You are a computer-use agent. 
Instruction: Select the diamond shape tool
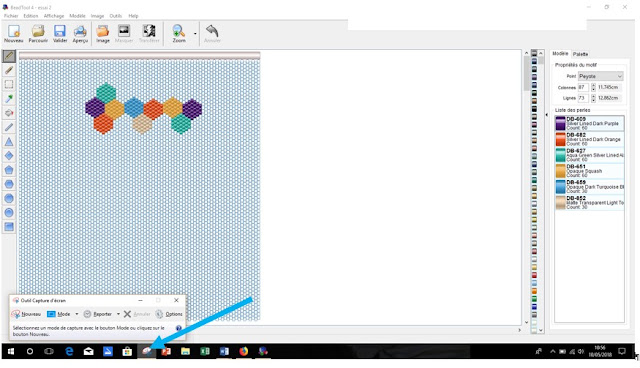tap(9, 155)
